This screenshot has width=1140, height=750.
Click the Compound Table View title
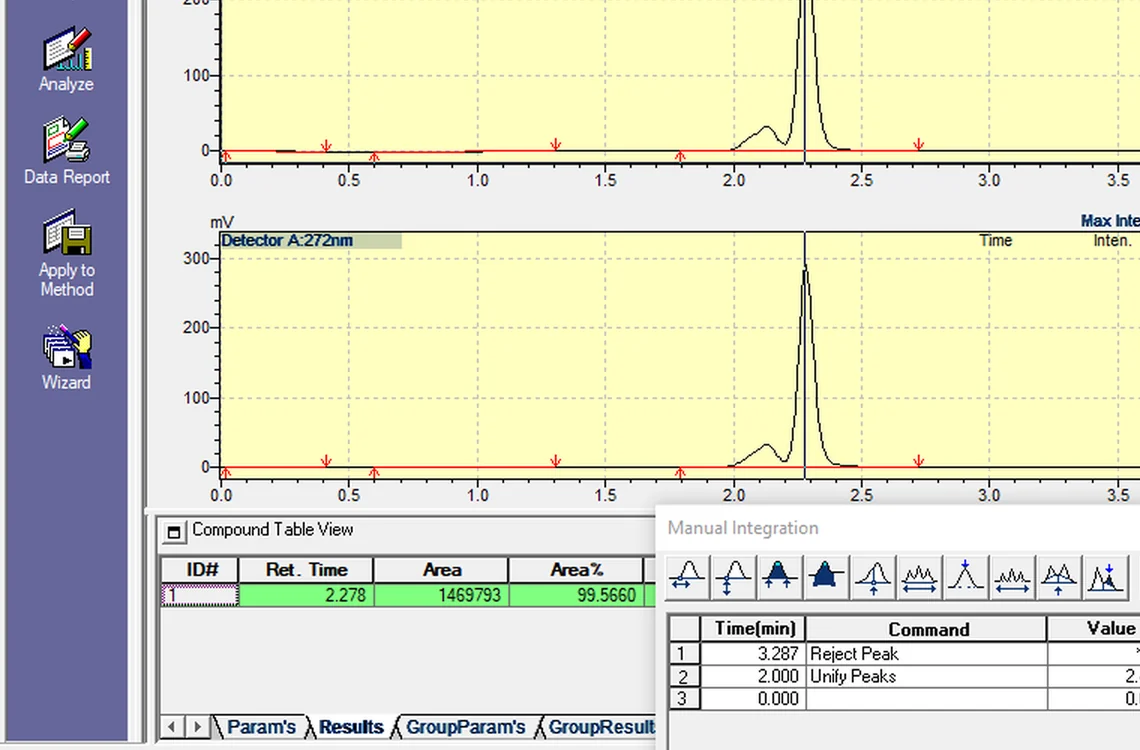[x=273, y=530]
